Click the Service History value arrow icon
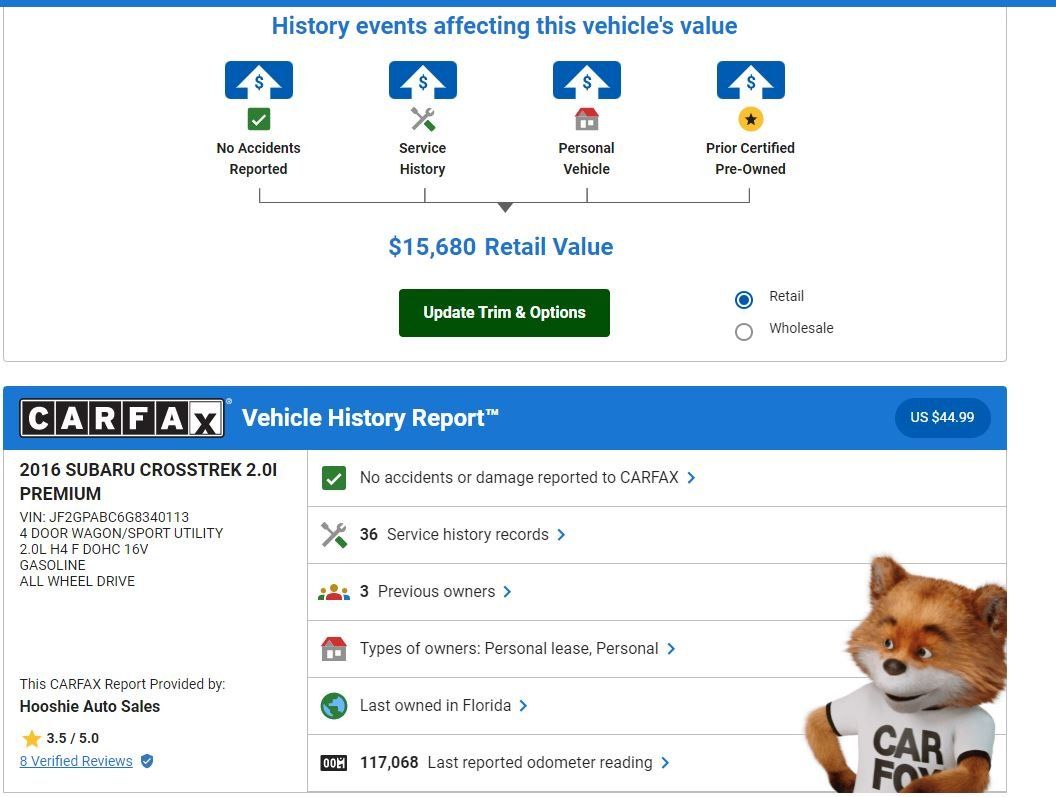The image size is (1056, 797). [x=423, y=80]
